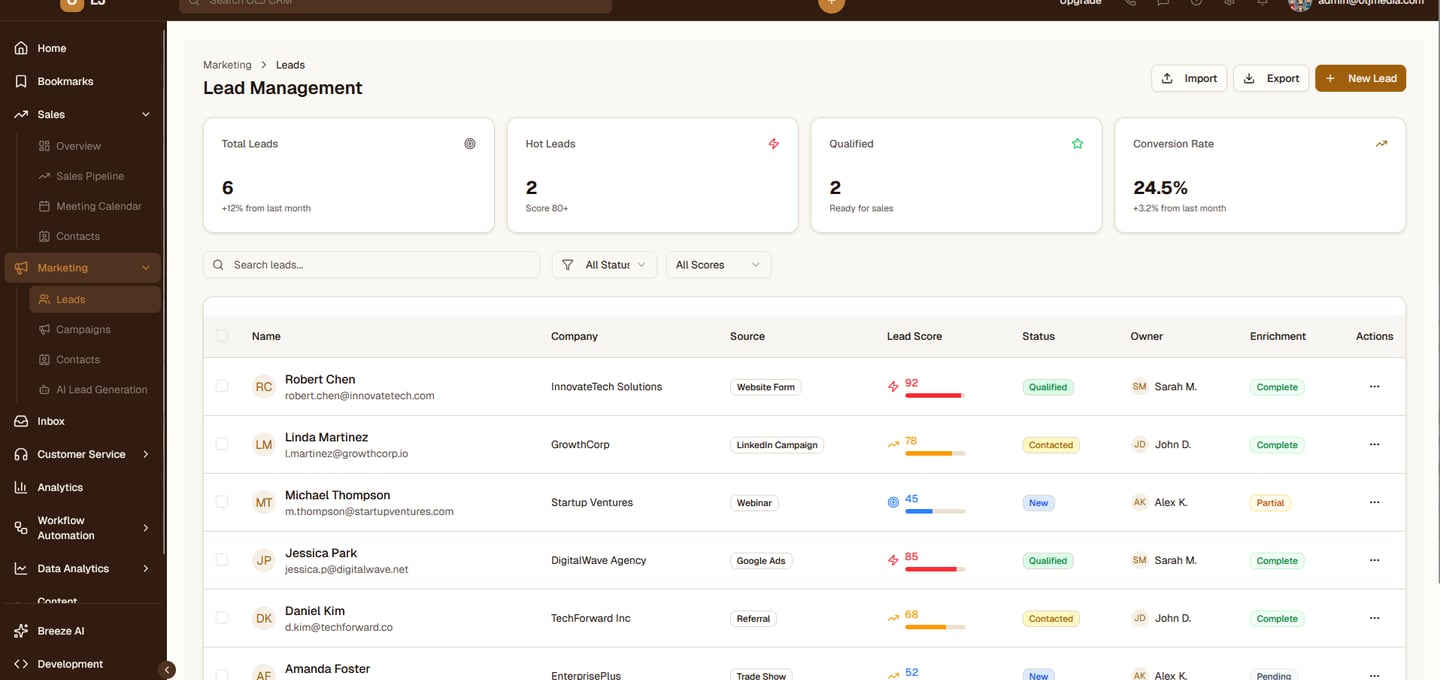Screen dimensions: 1440x680
Task: Expand Workflow Automation submenu chevron
Action: pyautogui.click(x=146, y=528)
